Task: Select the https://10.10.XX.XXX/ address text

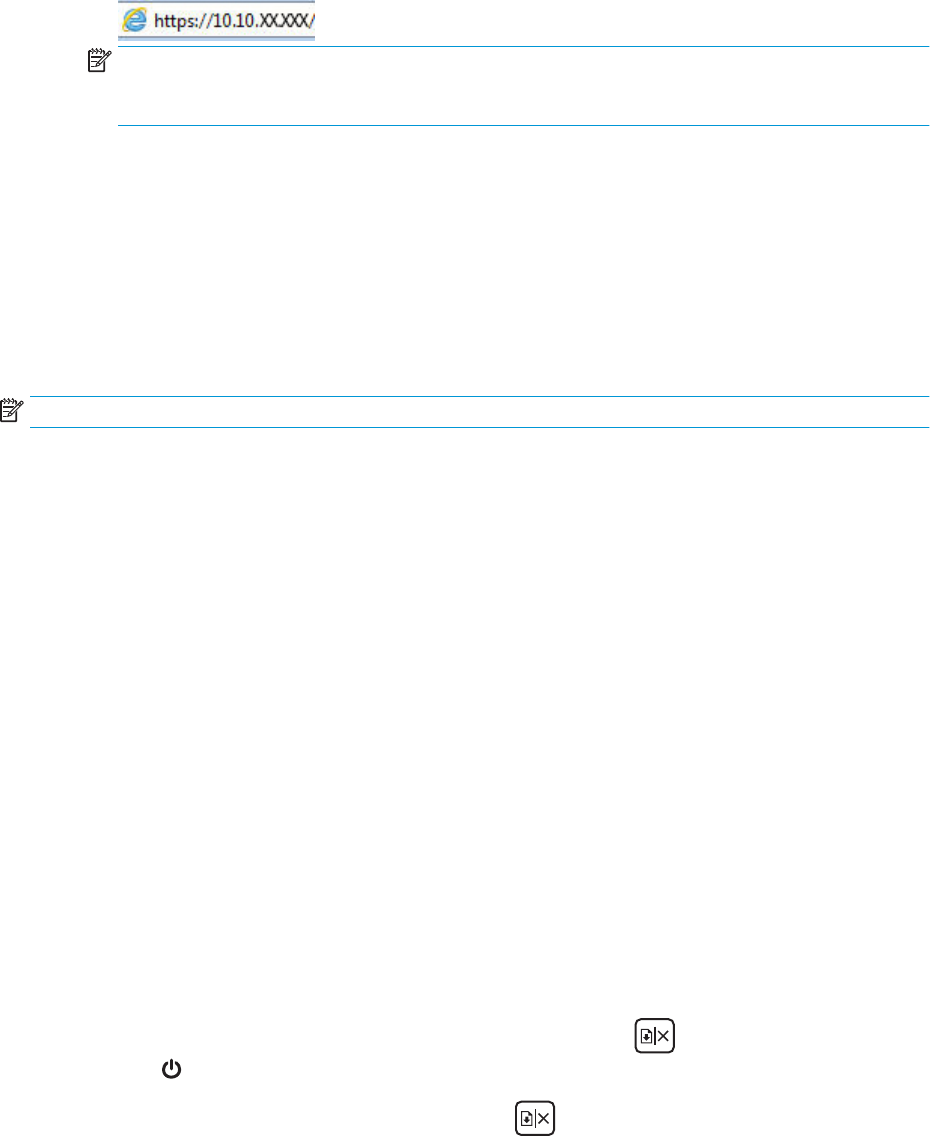Action: click(234, 21)
